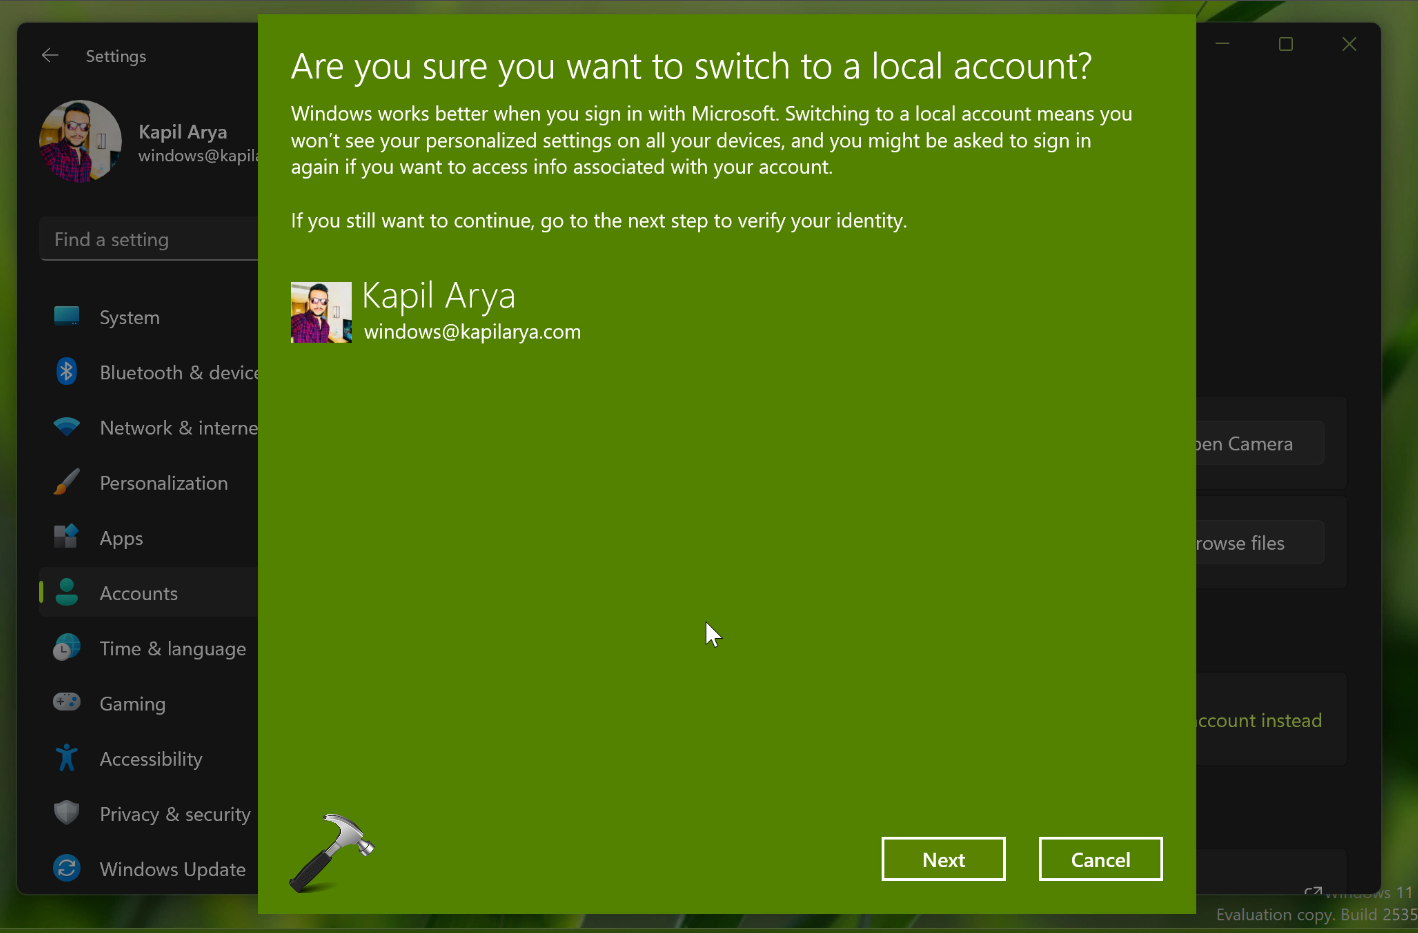The image size is (1418, 933).
Task: Click the Time & language globe icon
Action: [x=67, y=648]
